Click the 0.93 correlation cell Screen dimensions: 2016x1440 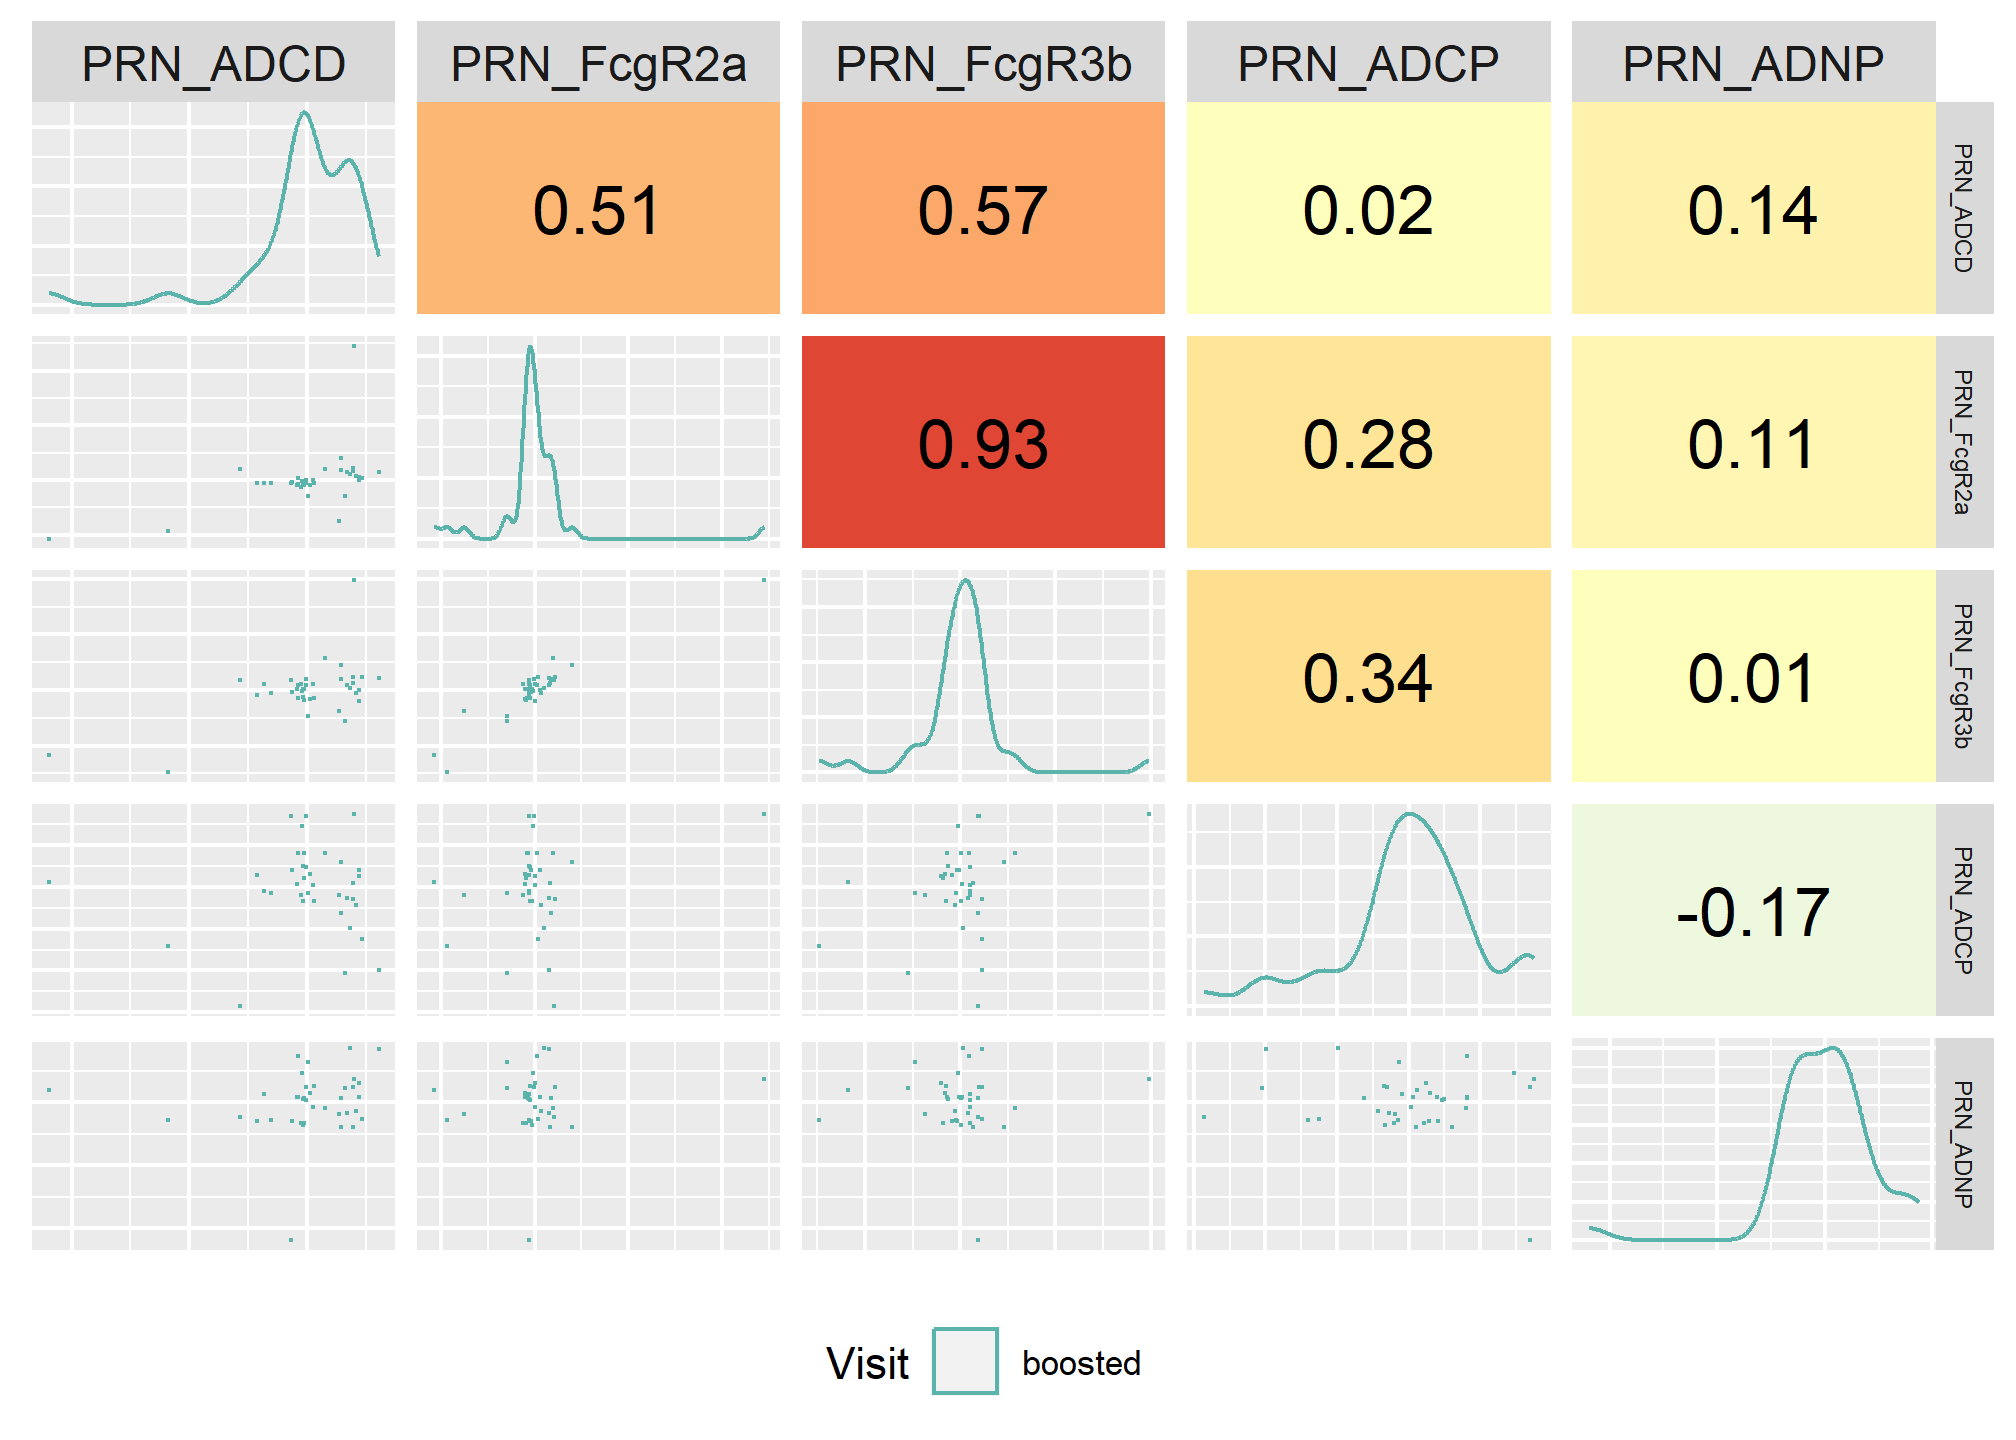pos(983,442)
